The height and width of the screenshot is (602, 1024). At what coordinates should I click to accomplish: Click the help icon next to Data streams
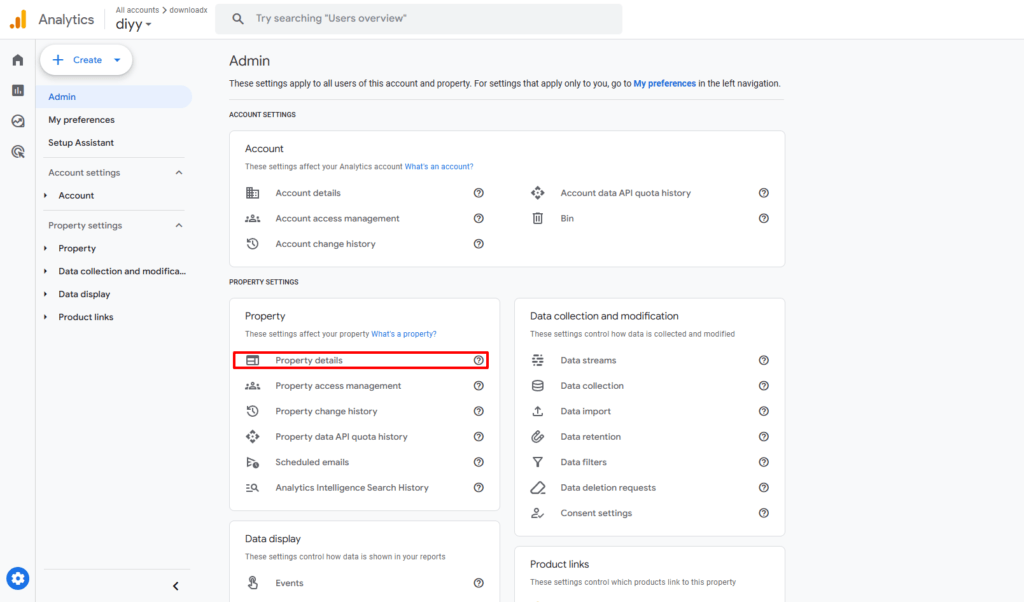click(x=763, y=360)
